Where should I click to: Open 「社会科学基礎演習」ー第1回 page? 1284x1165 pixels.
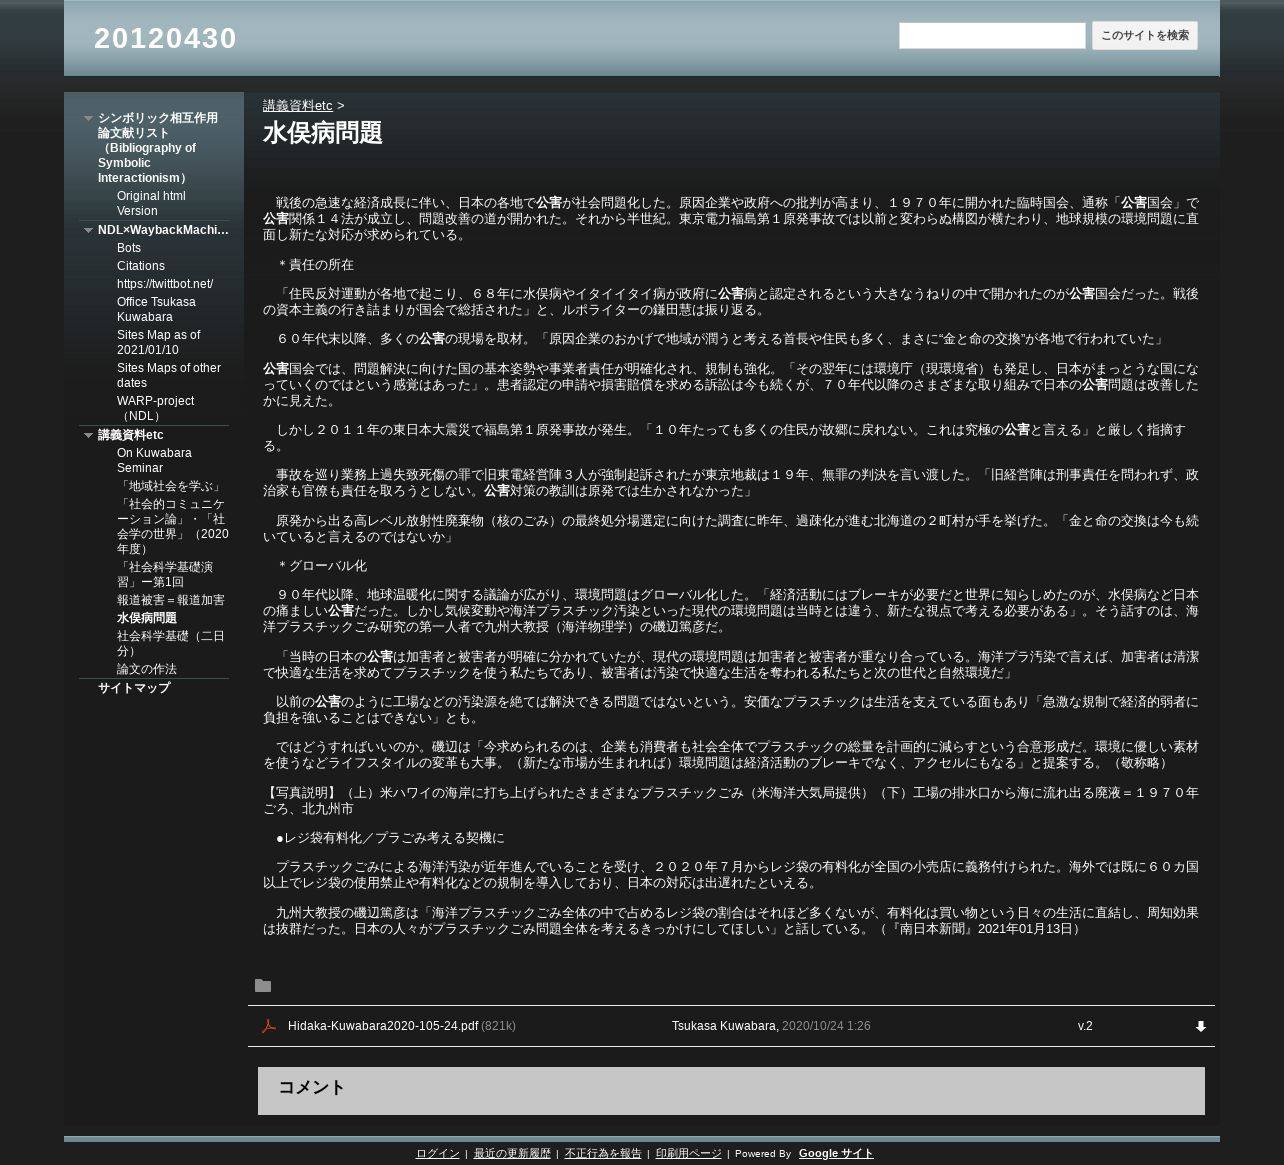click(165, 574)
